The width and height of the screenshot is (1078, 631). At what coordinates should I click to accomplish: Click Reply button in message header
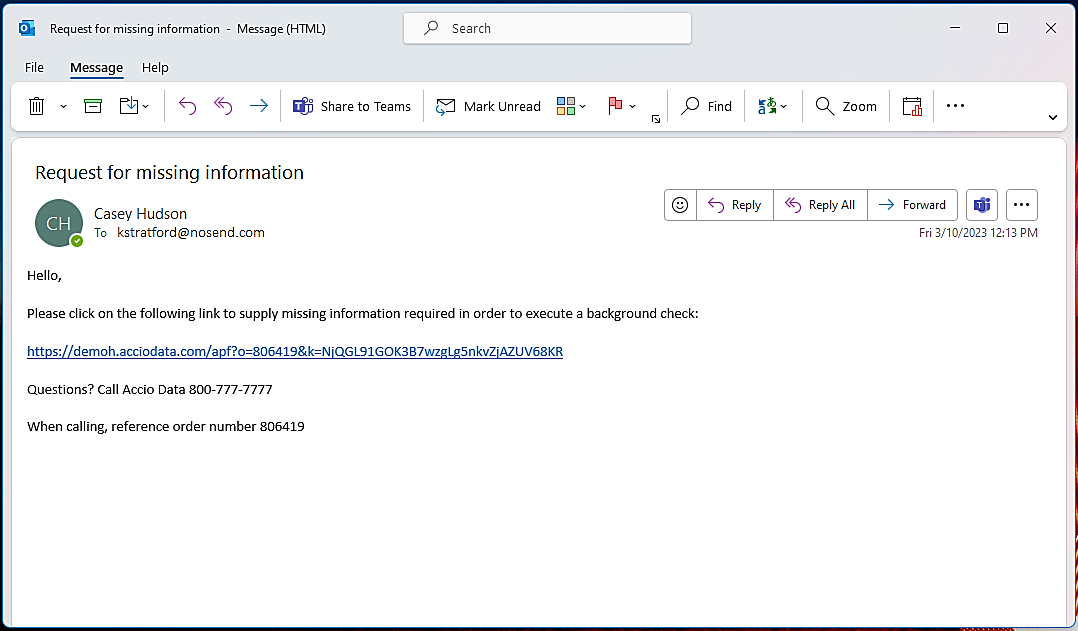(735, 205)
